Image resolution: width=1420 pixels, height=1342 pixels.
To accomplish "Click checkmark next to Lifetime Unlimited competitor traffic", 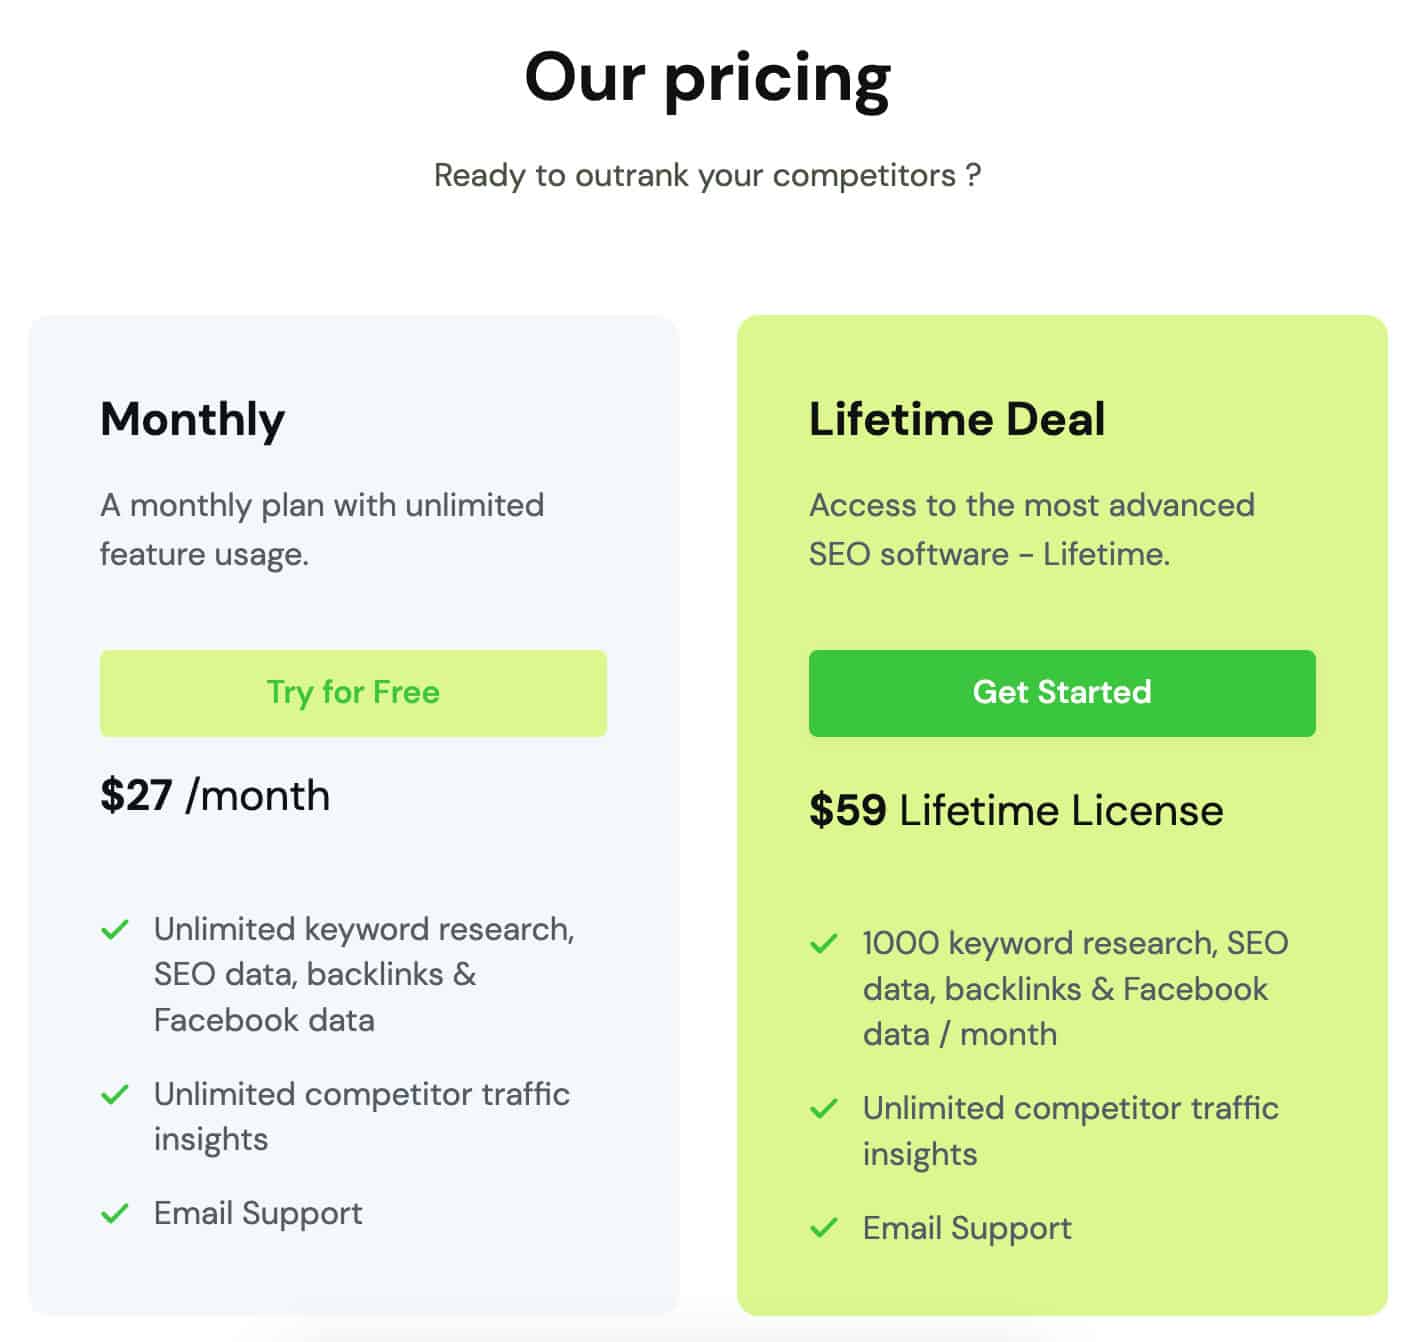I will click(823, 1108).
